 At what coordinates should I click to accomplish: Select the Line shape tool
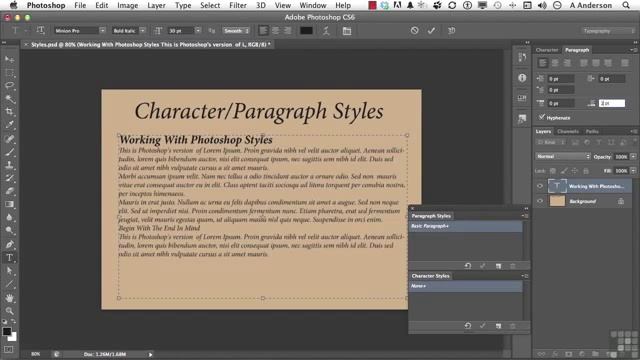(x=9, y=284)
